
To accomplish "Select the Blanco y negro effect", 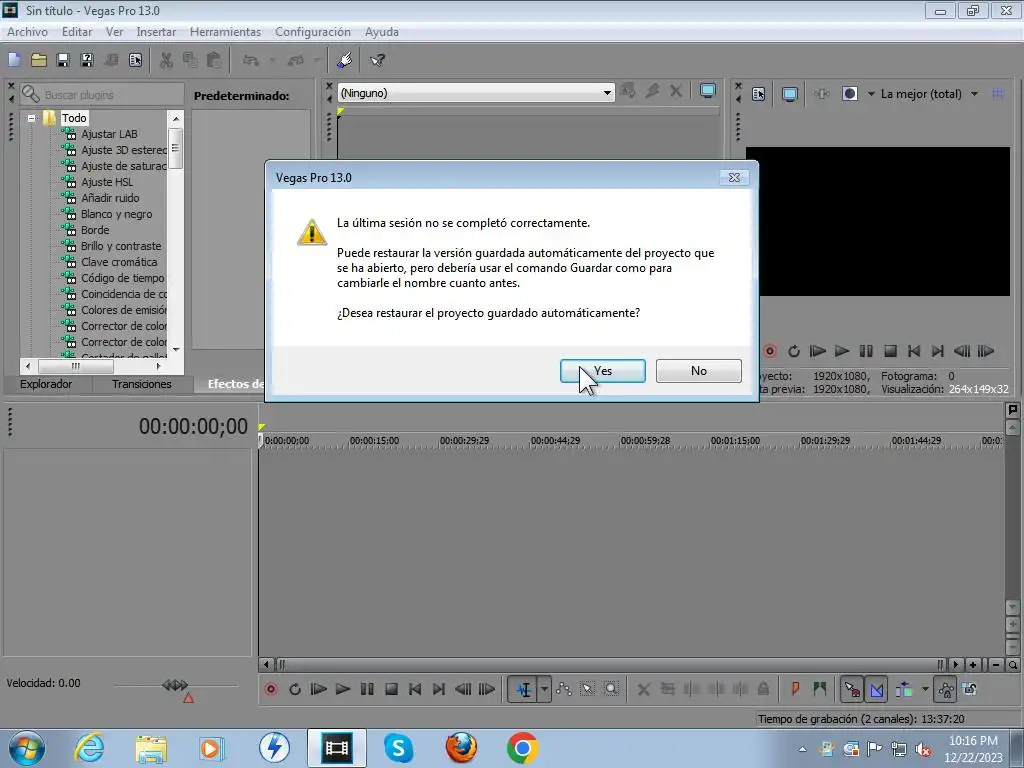I will point(116,214).
